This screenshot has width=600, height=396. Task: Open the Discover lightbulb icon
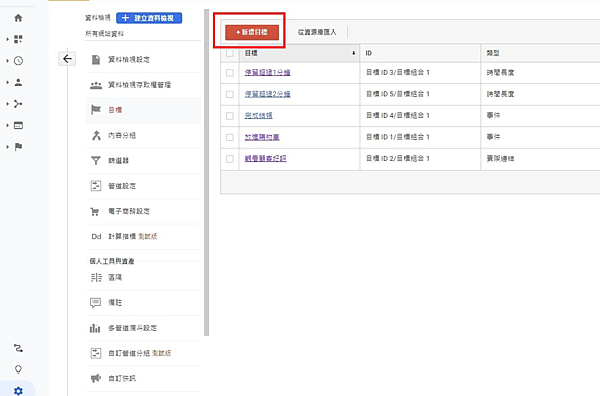(18, 369)
